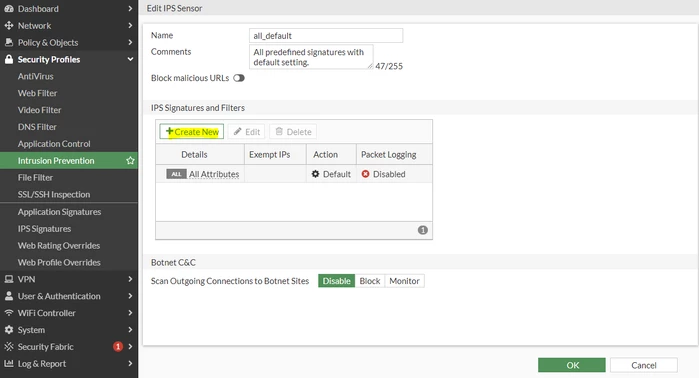Click the green OK button
Image resolution: width=699 pixels, height=378 pixels.
[x=572, y=365]
